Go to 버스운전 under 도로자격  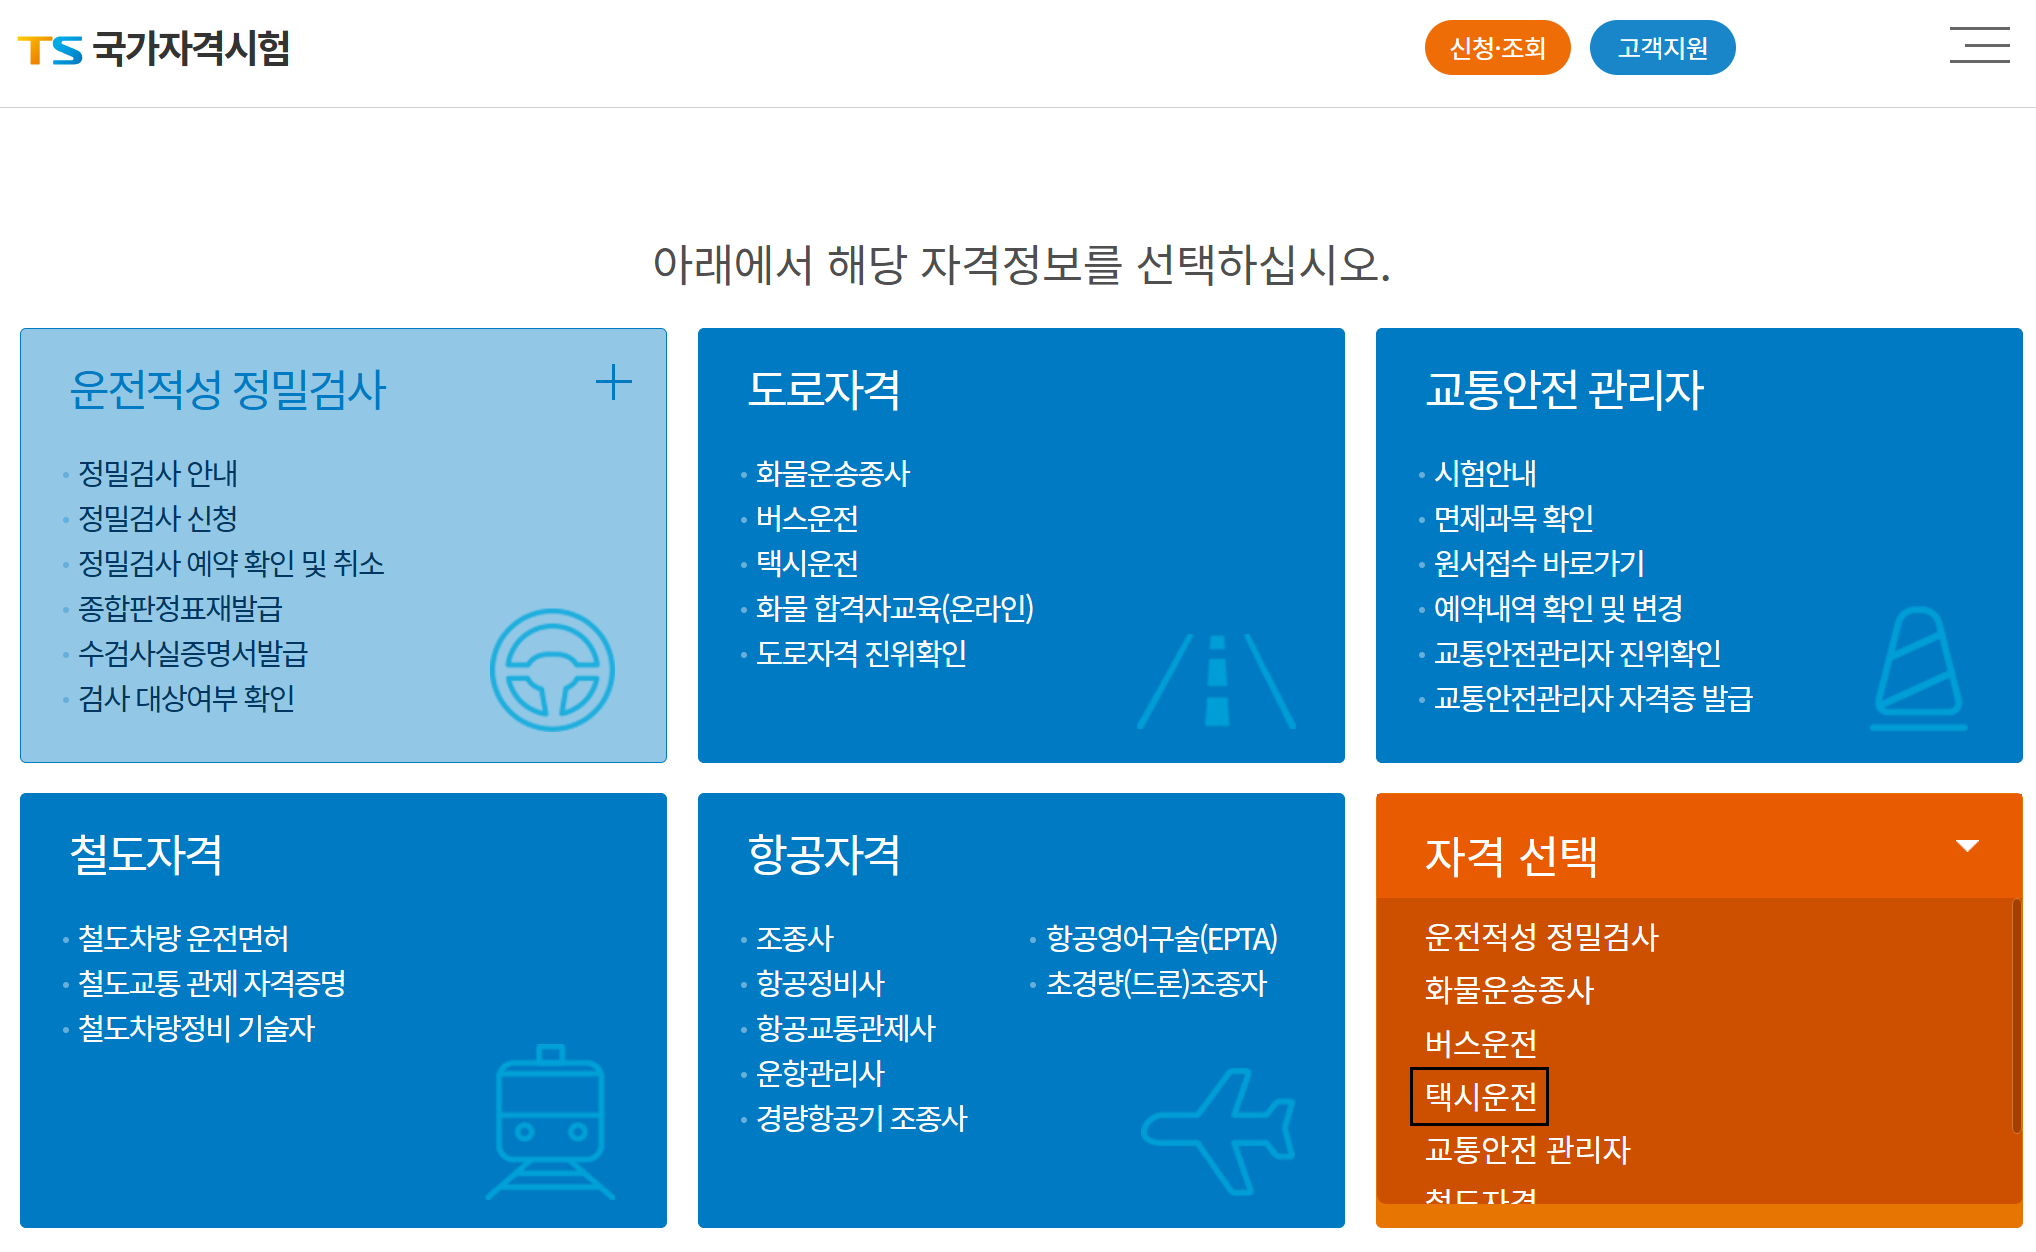tap(807, 518)
